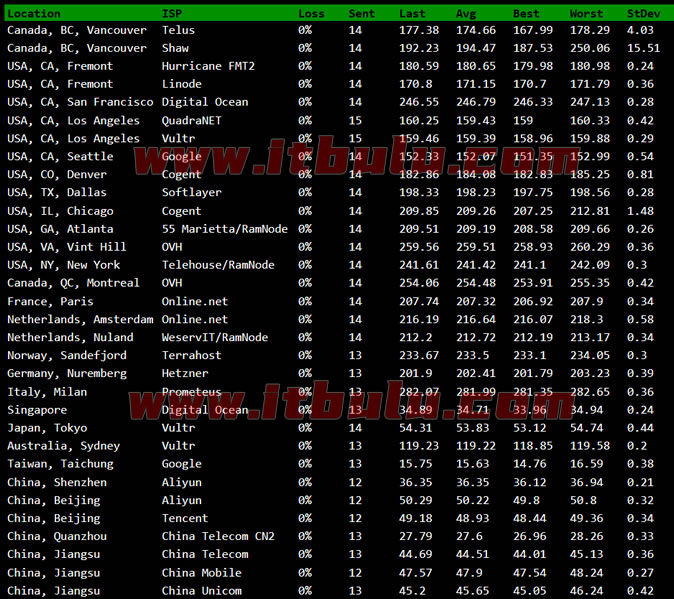674x599 pixels.
Task: Select China, Shenzhen location
Action: point(57,483)
